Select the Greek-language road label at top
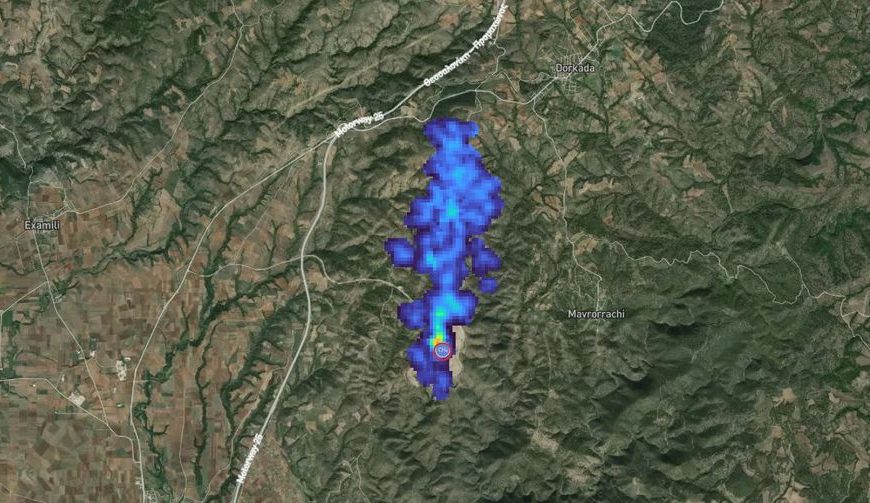 pos(465,47)
